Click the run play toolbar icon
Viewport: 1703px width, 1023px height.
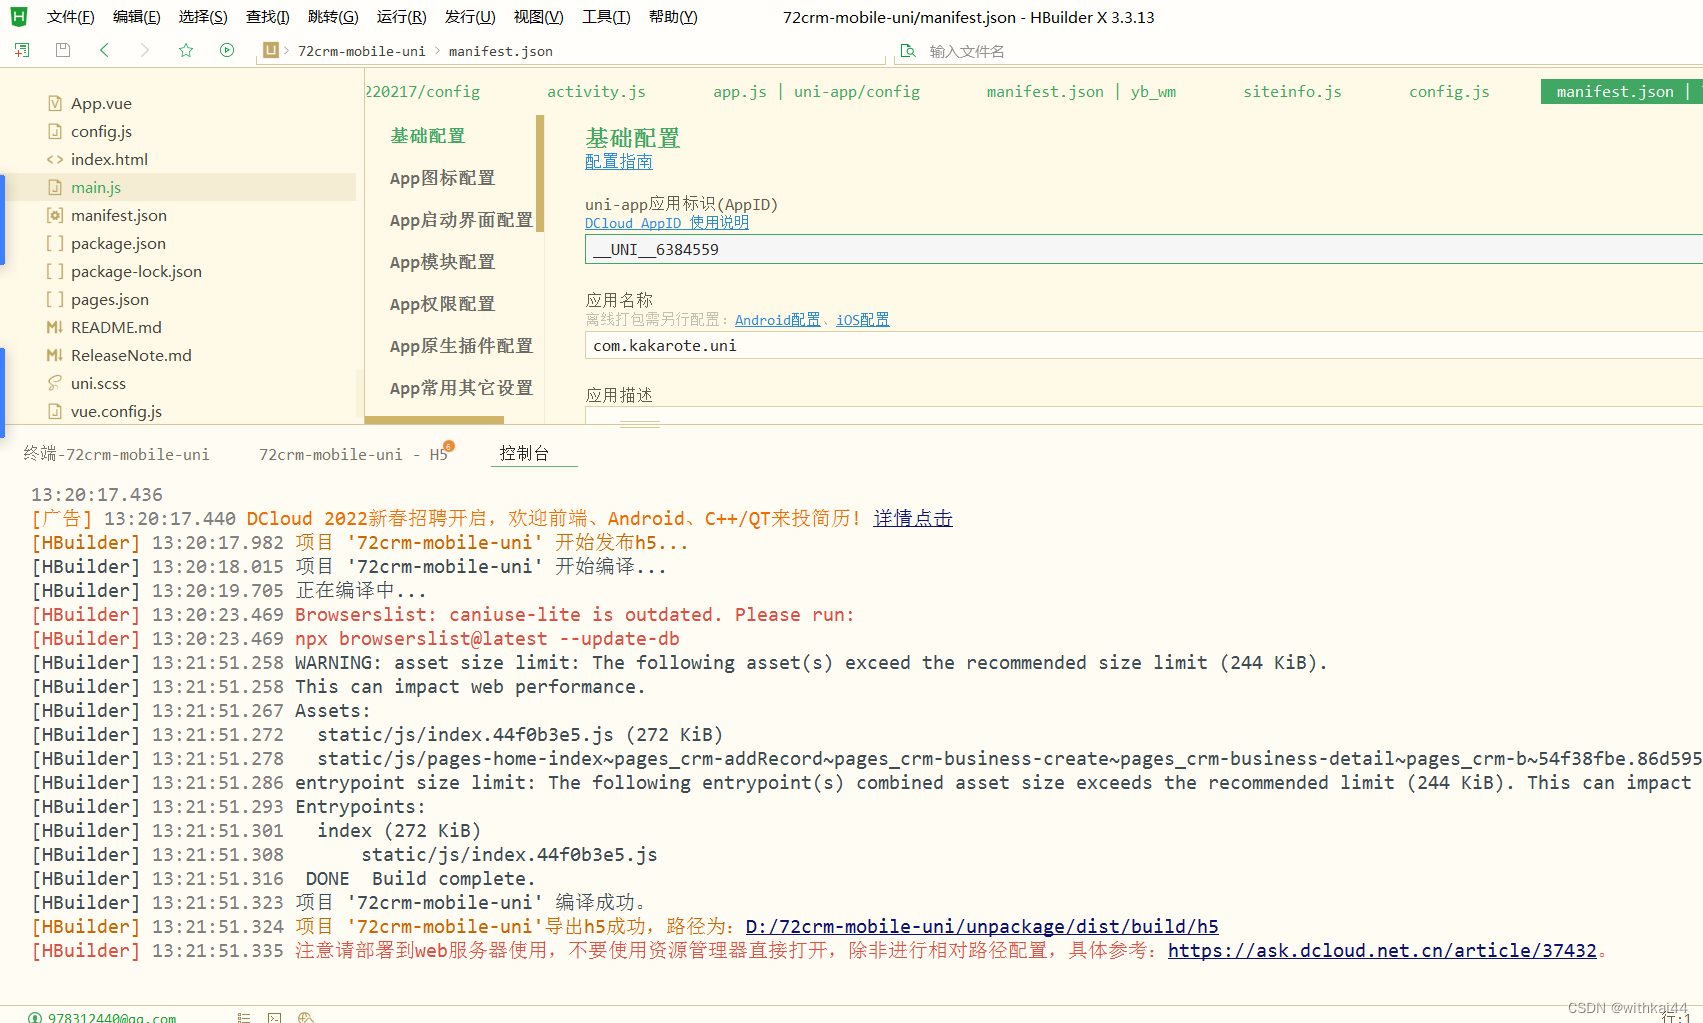coord(227,50)
